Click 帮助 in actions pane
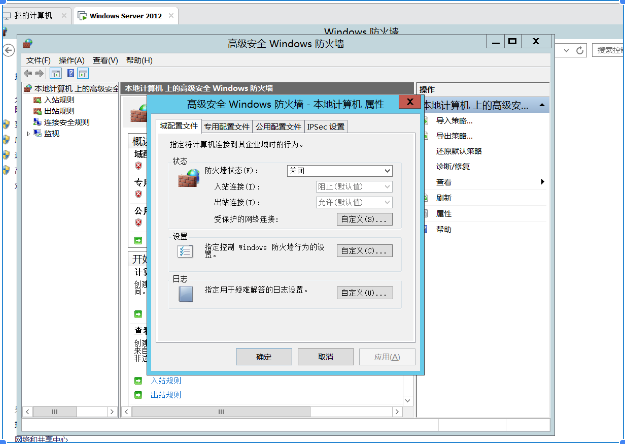The width and height of the screenshot is (625, 444). [x=443, y=229]
